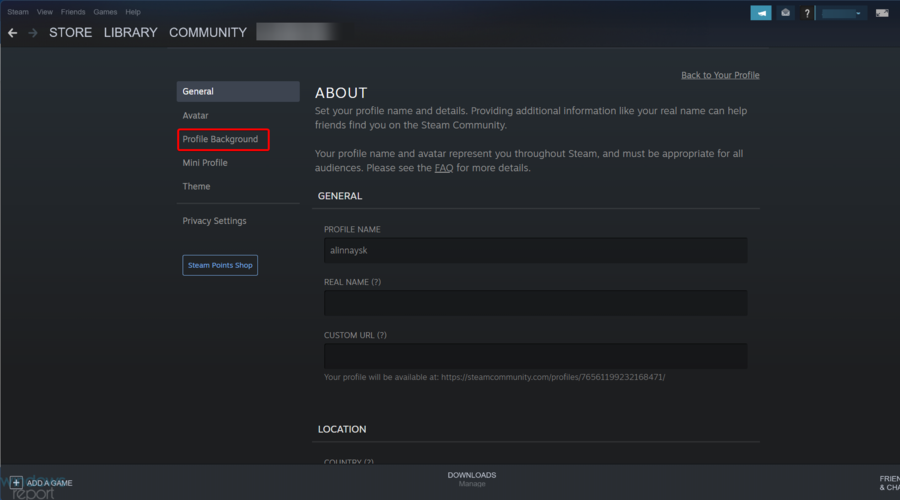Open the announcements megaphone icon
Image resolution: width=900 pixels, height=500 pixels.
[761, 13]
